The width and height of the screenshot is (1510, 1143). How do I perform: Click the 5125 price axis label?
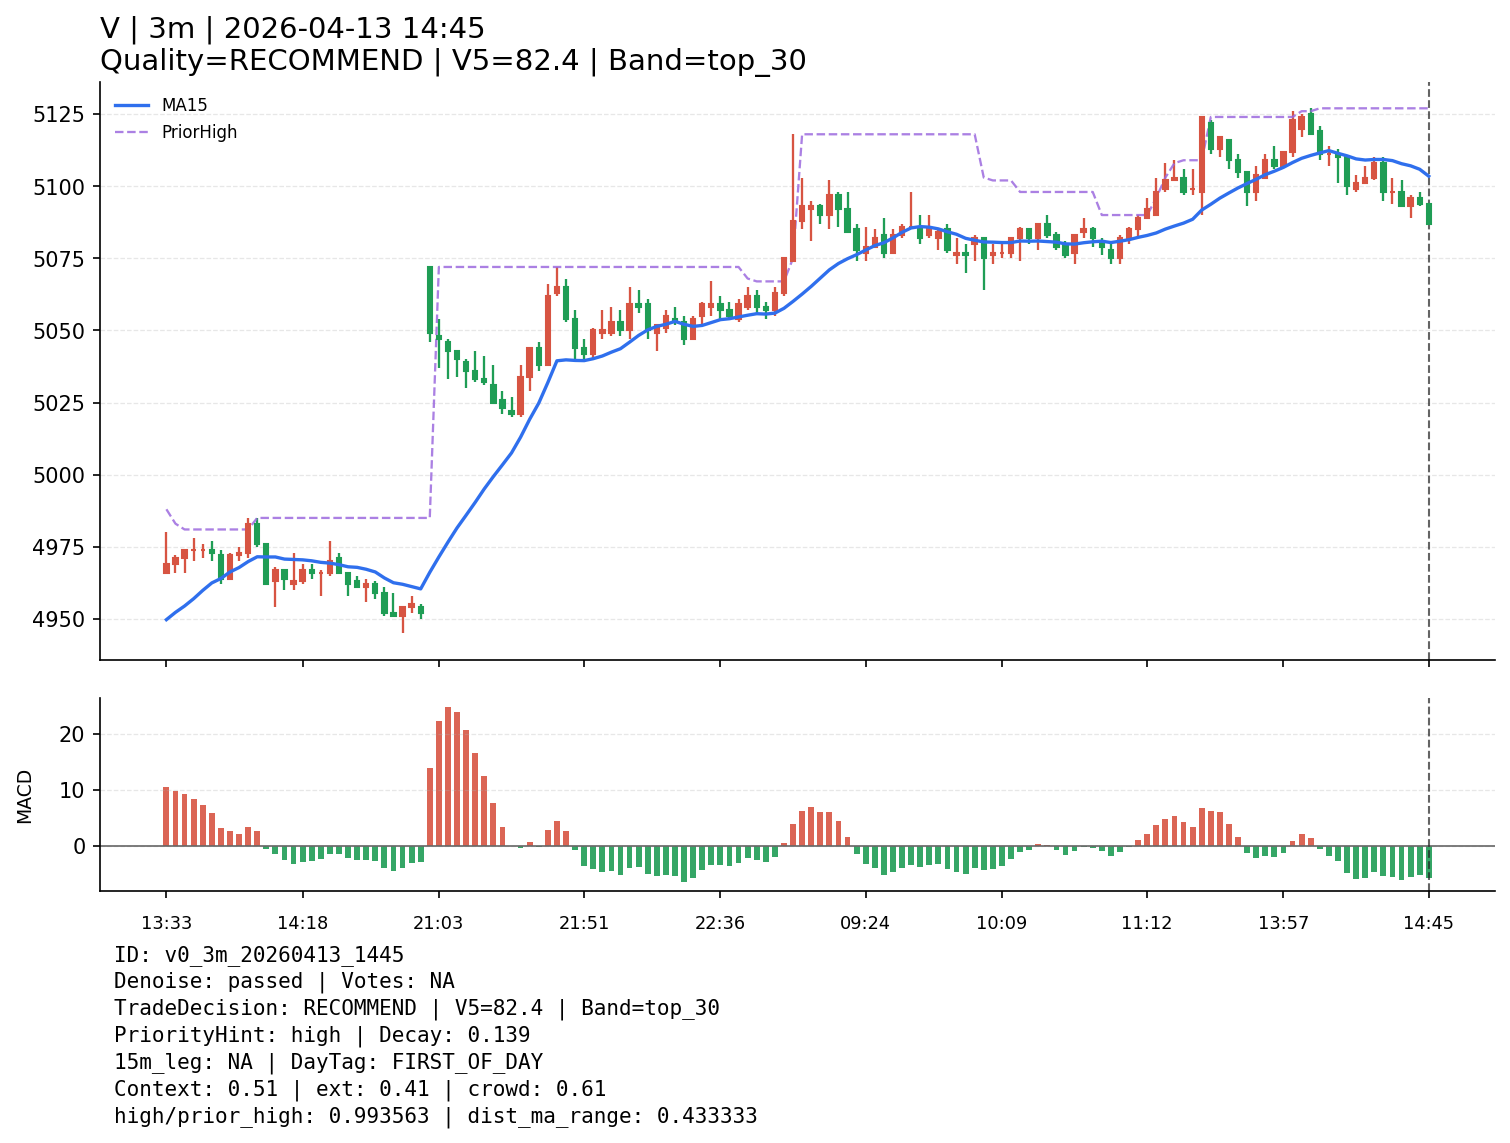62,114
